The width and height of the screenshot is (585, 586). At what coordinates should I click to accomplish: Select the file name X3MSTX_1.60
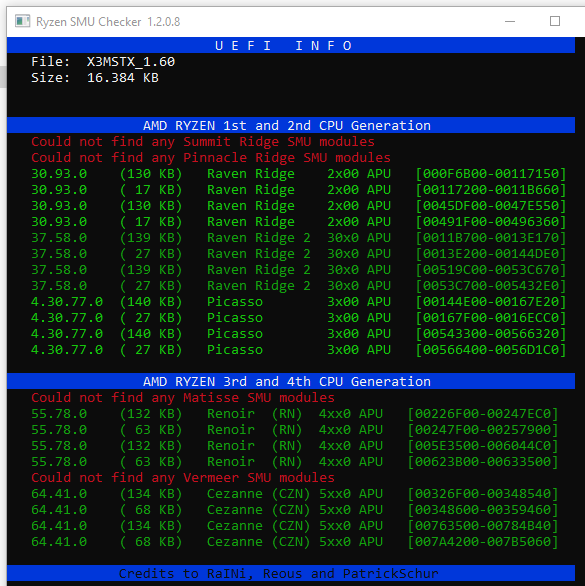click(x=131, y=62)
